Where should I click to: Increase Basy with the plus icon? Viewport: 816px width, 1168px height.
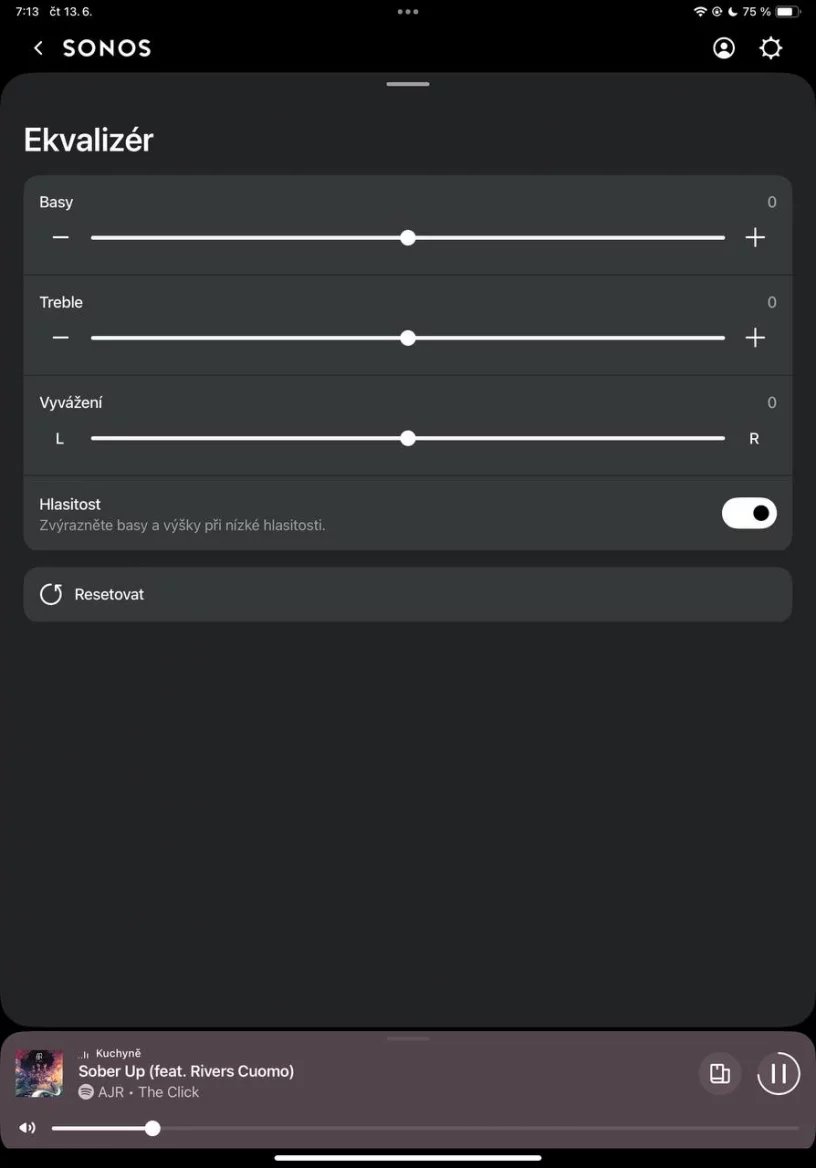pos(755,238)
